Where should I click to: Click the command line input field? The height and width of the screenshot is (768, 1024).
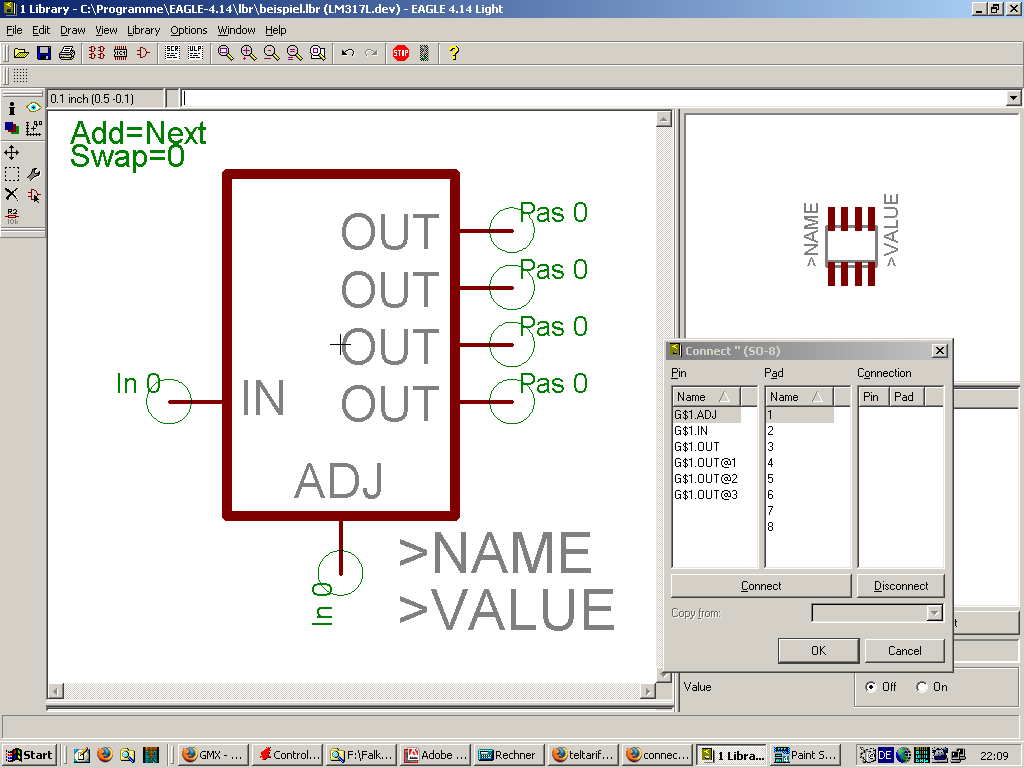click(x=593, y=99)
